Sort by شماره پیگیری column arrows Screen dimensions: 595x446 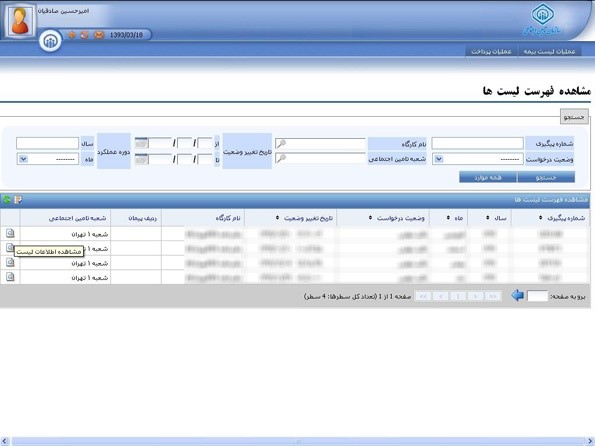tap(540, 217)
